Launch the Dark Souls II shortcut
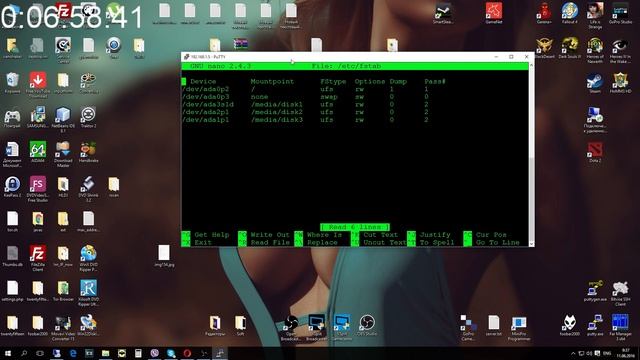Image resolution: width=640 pixels, height=360 pixels. [x=569, y=48]
